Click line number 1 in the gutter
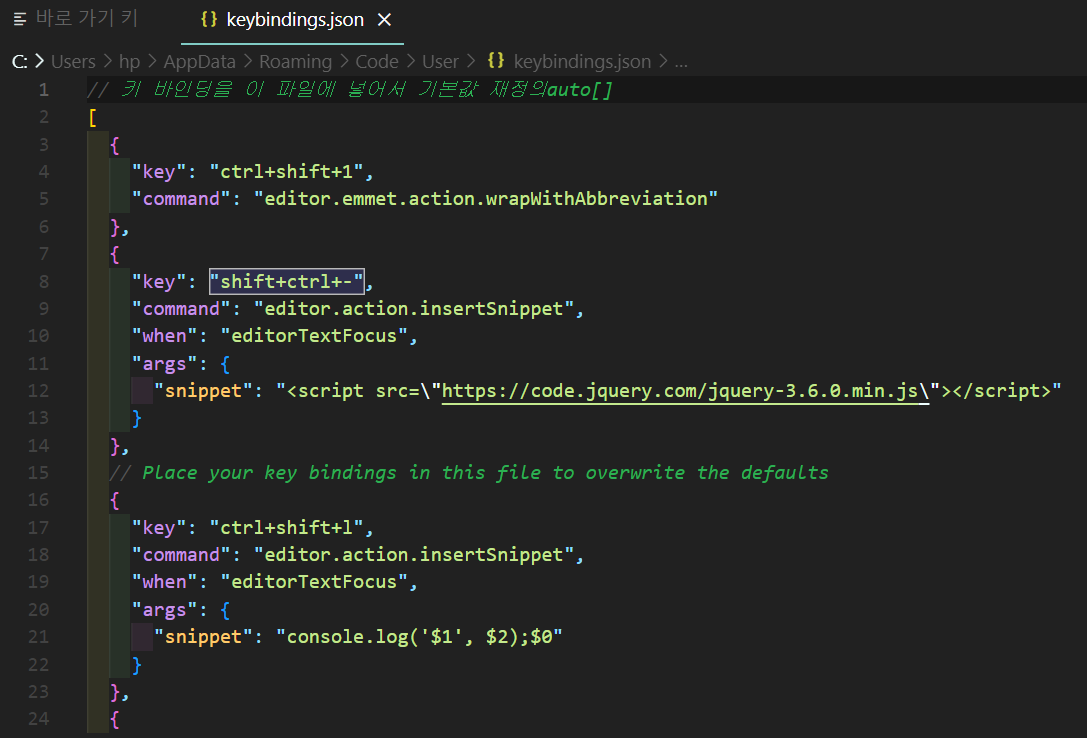 point(44,89)
